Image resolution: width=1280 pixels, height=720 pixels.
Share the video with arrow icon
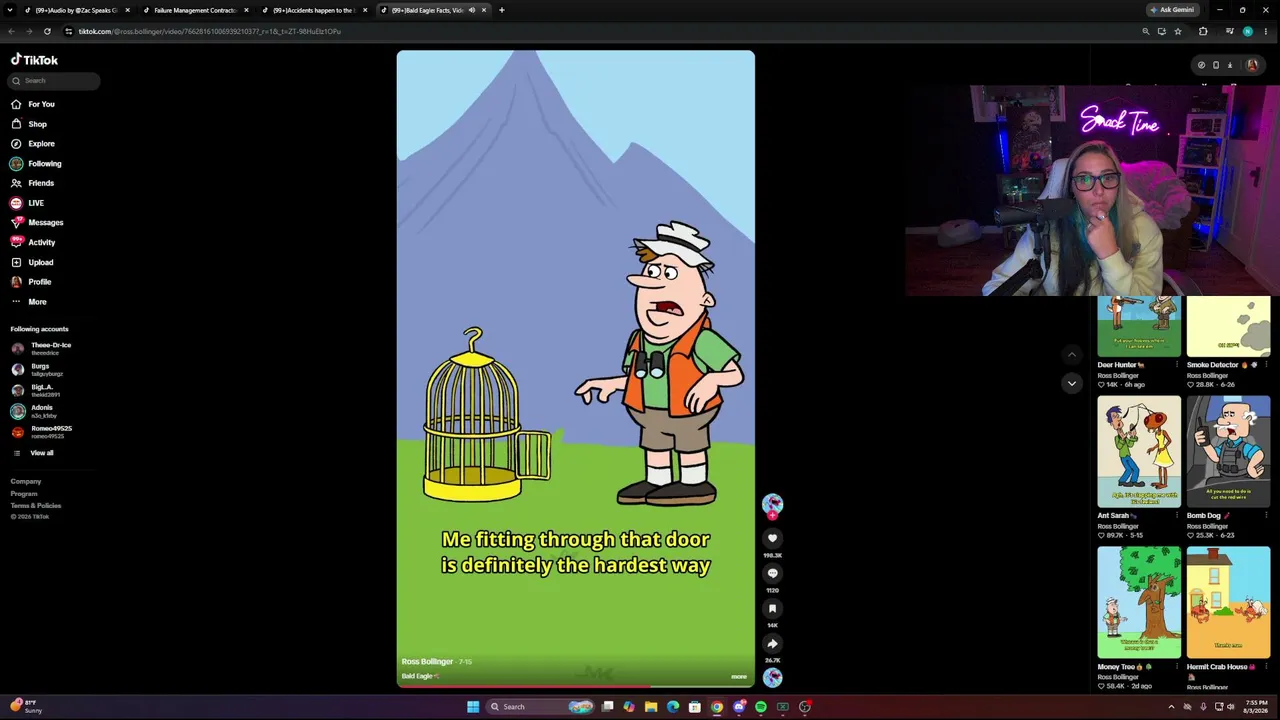point(772,643)
